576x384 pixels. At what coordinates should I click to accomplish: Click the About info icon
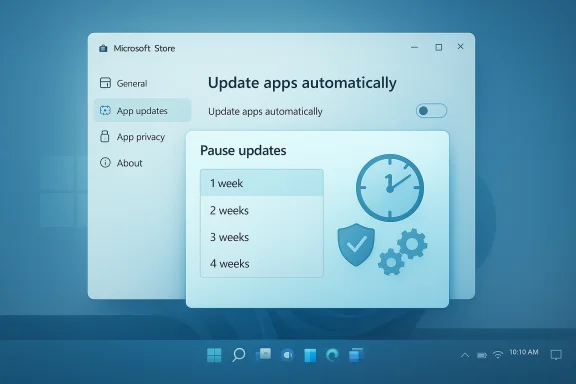point(105,162)
